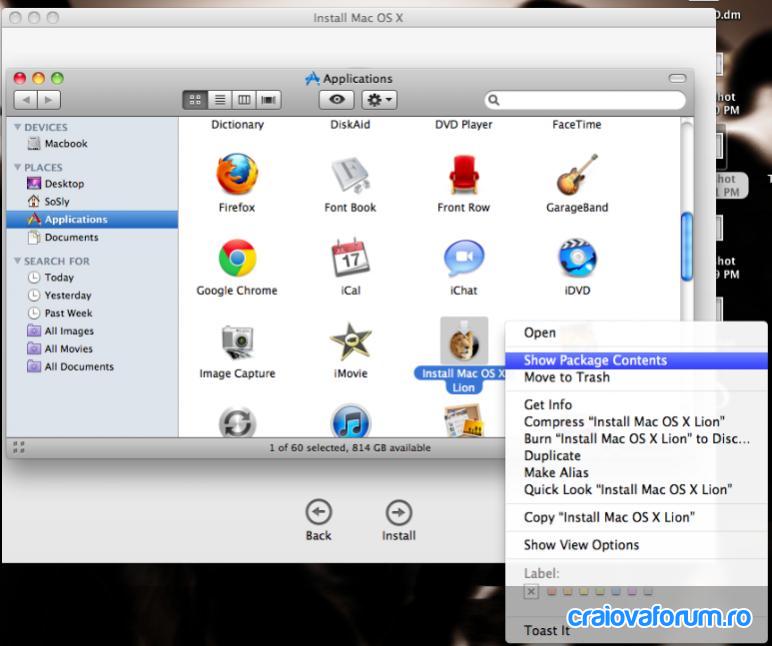Image resolution: width=772 pixels, height=646 pixels.
Task: Open the Firefox application icon
Action: coord(237,174)
